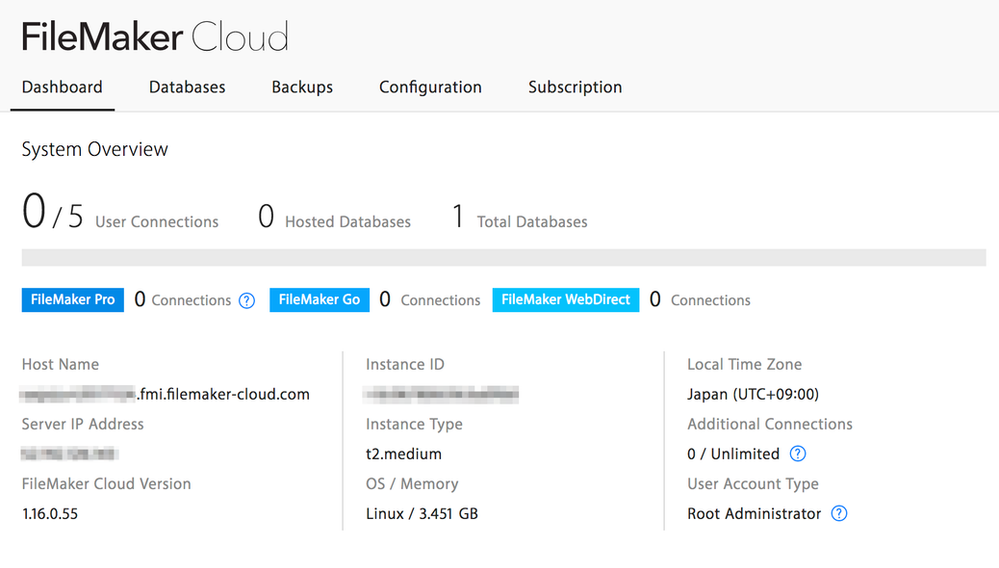Viewport: 999px width, 568px height.
Task: Click the user connections usage progress bar
Action: coord(503,257)
